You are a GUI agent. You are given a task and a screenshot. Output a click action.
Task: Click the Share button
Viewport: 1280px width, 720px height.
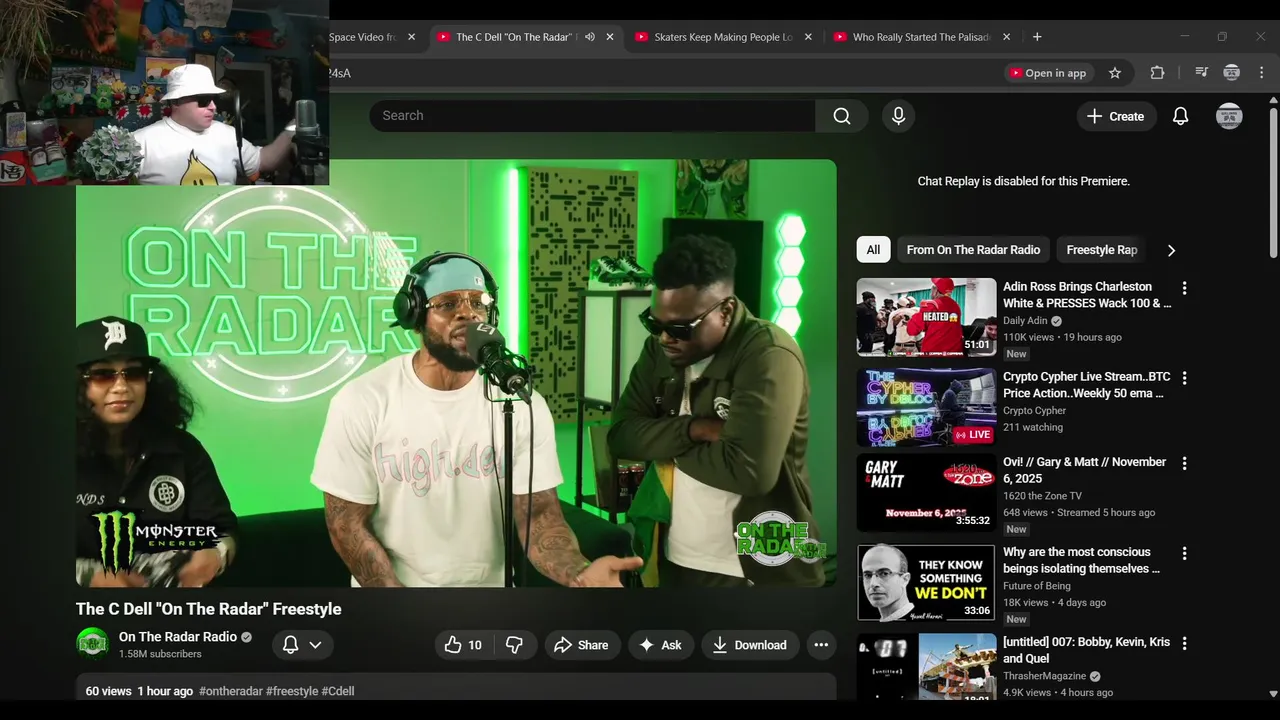581,645
